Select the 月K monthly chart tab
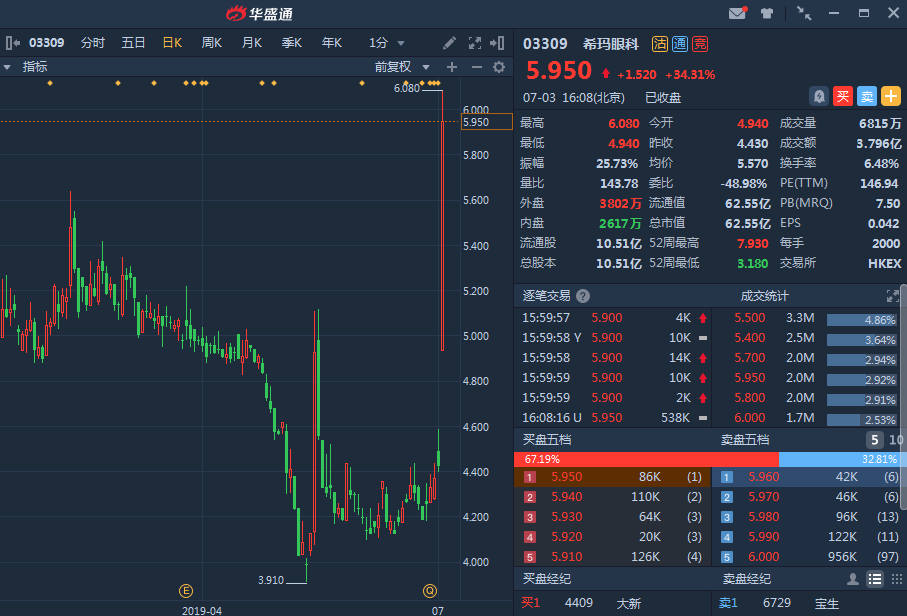 (x=252, y=43)
